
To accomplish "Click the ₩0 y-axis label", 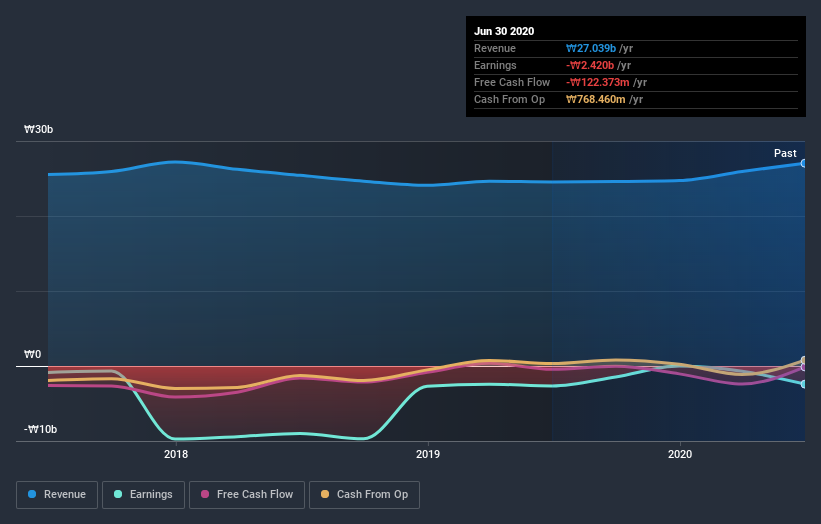I will pos(32,354).
